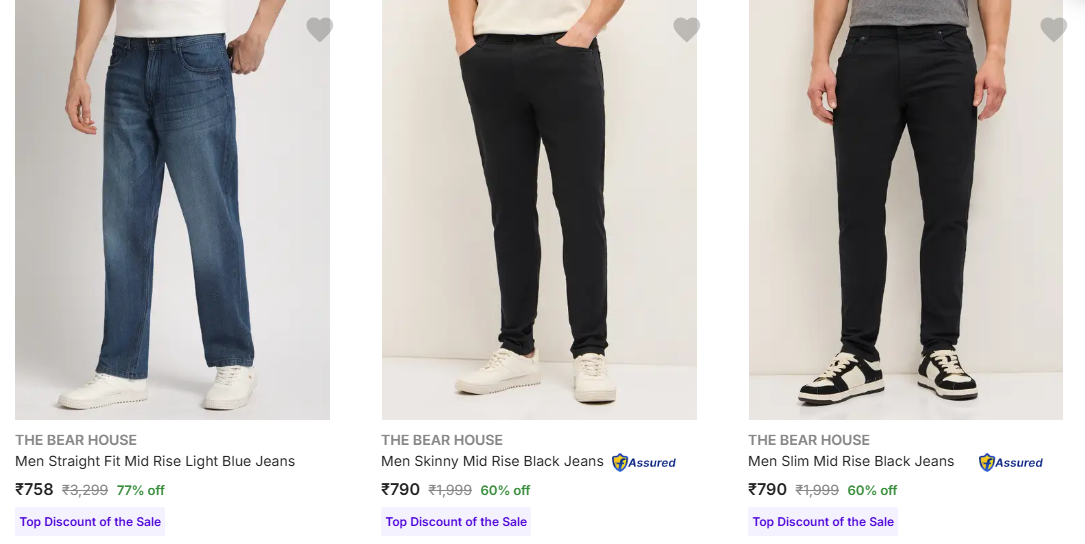Click Top Discount tag on Slim Black Jeans
1085x544 pixels.
(823, 521)
